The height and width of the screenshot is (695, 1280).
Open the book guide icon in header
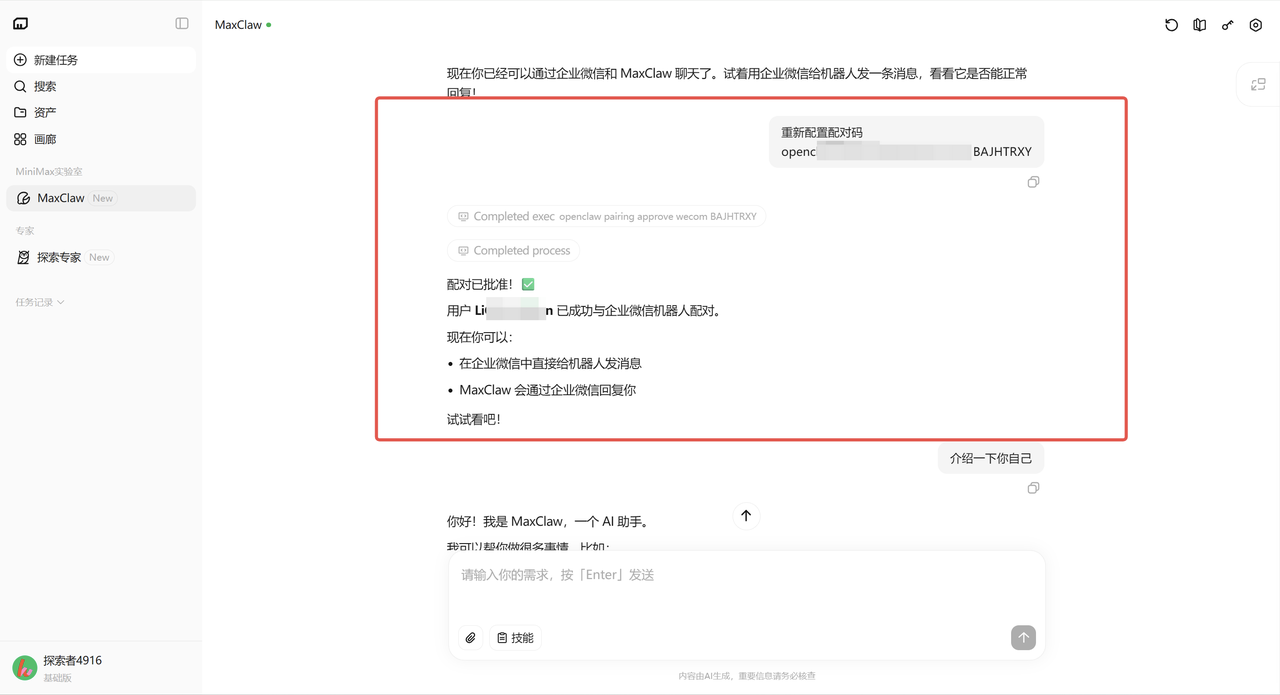[1200, 25]
